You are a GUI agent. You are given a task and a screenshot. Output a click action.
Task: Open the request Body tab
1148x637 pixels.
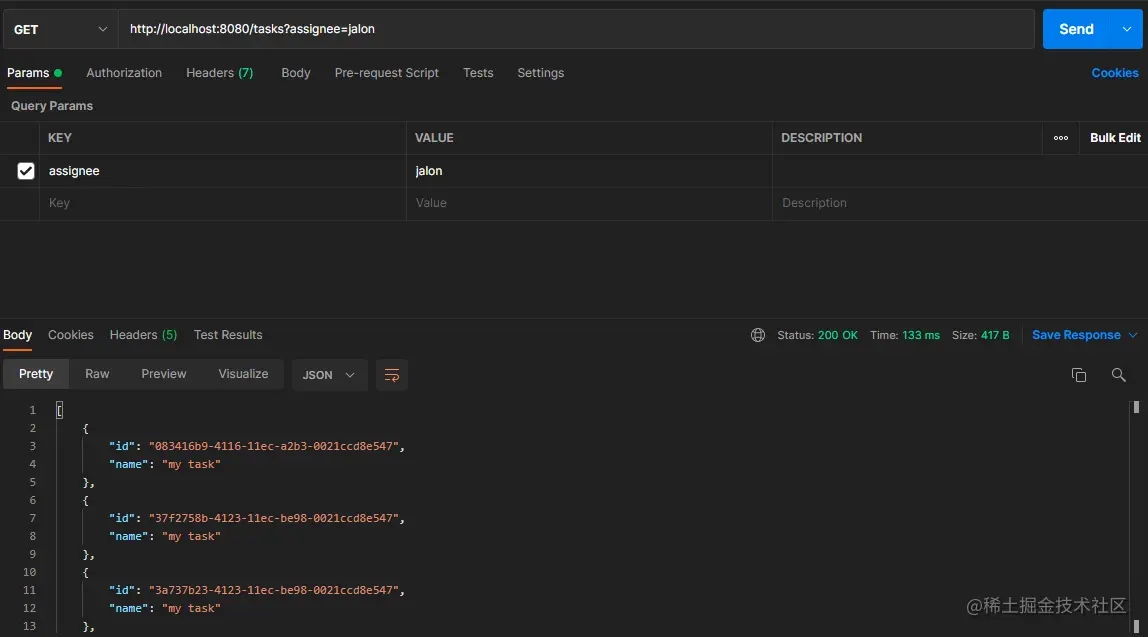tap(296, 73)
